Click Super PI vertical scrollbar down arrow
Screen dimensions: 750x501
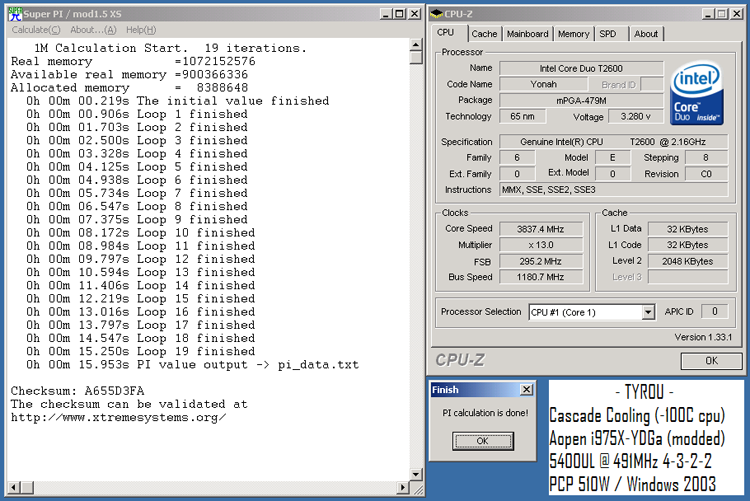416,475
